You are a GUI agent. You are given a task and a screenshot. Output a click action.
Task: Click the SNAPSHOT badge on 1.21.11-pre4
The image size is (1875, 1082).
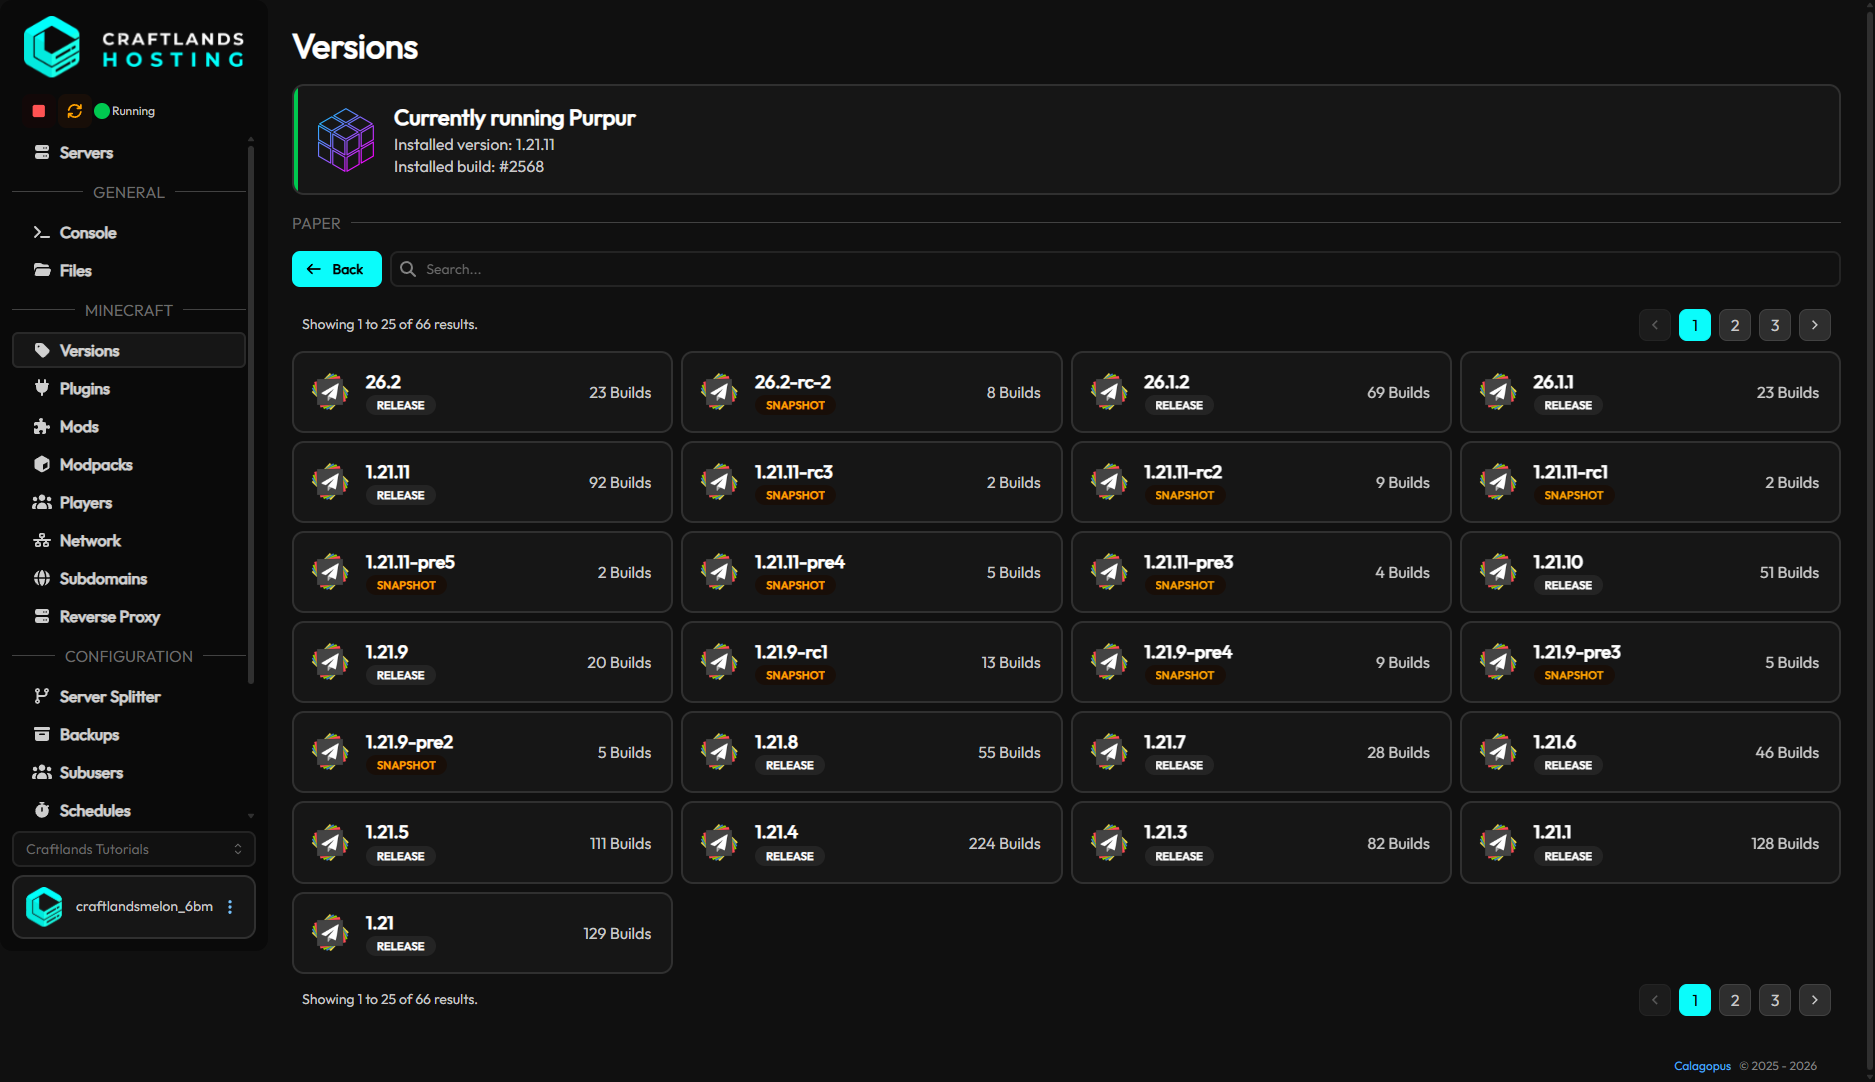[x=795, y=586]
